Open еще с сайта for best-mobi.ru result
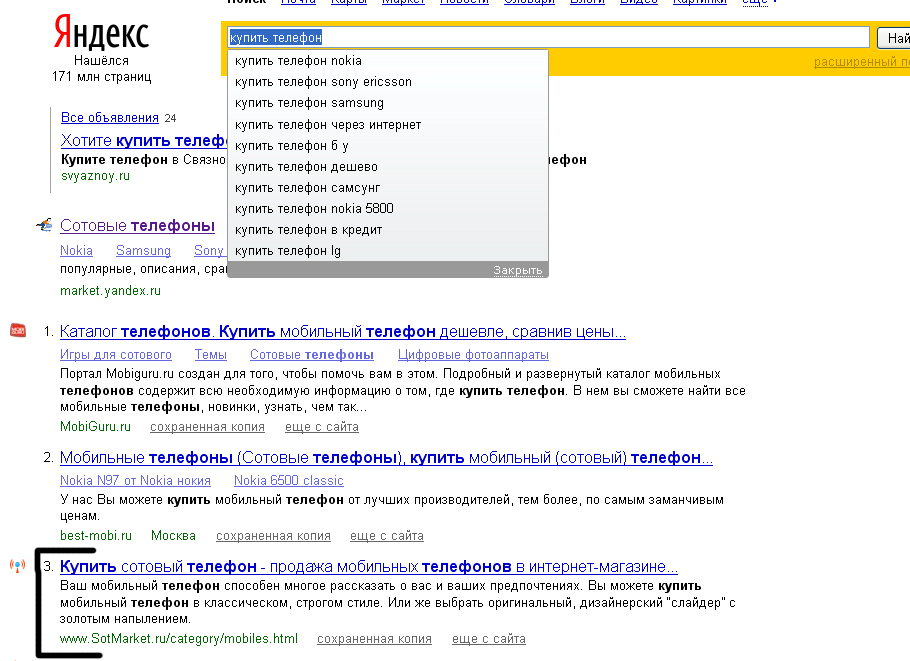The height and width of the screenshot is (661, 910). pos(387,536)
